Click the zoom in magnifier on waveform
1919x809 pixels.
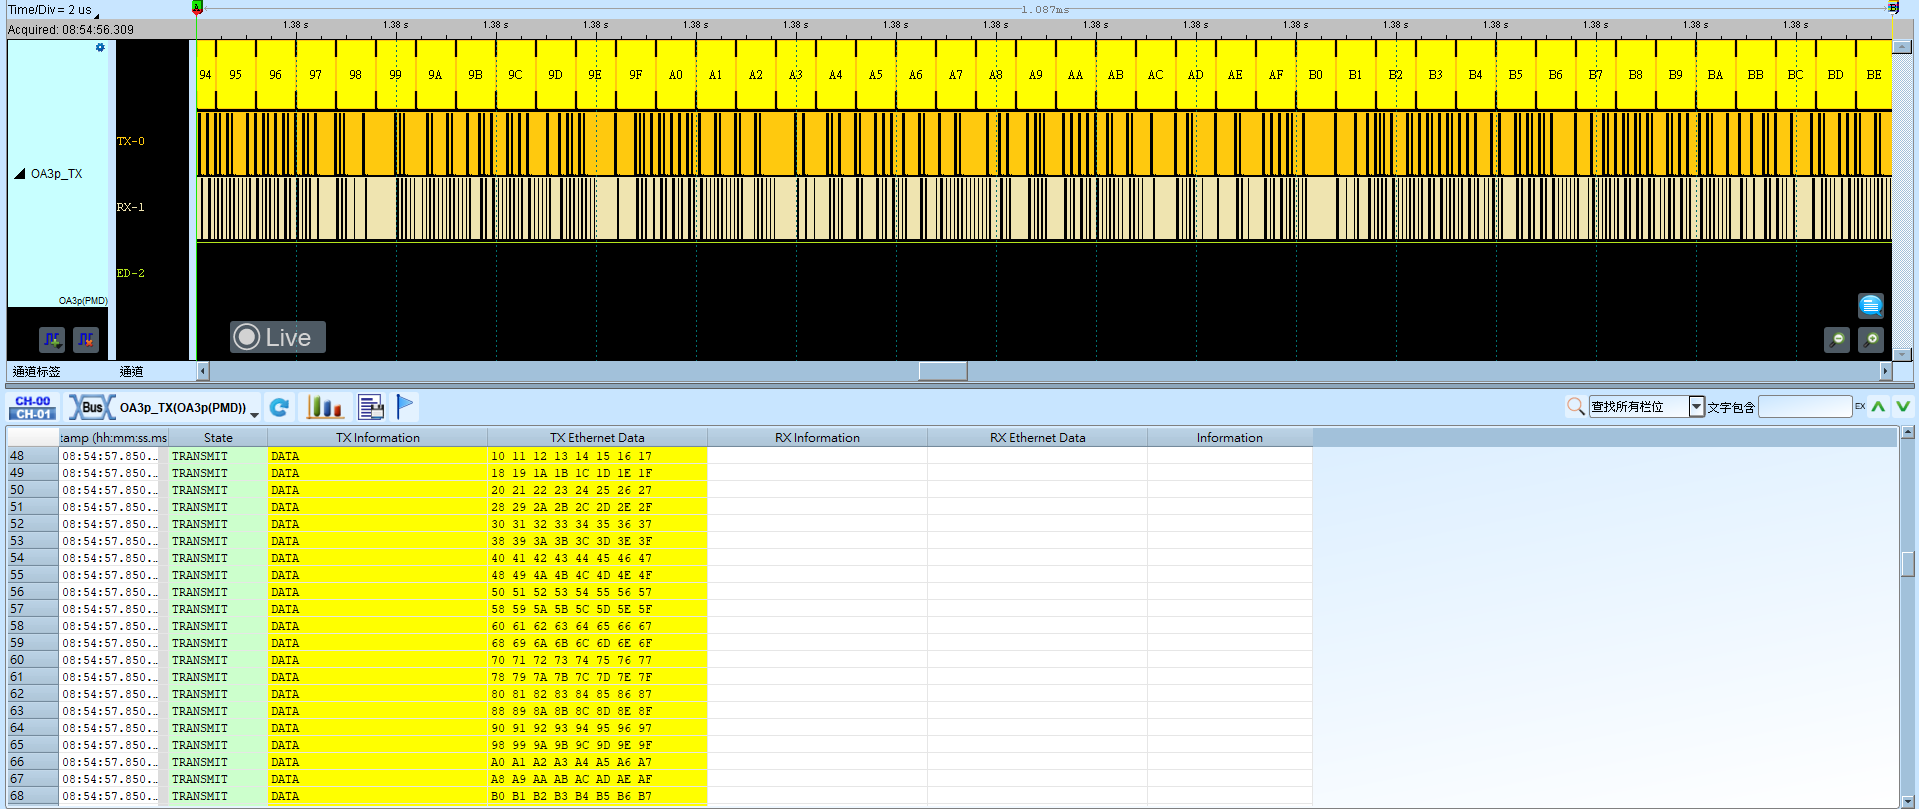[x=1871, y=340]
